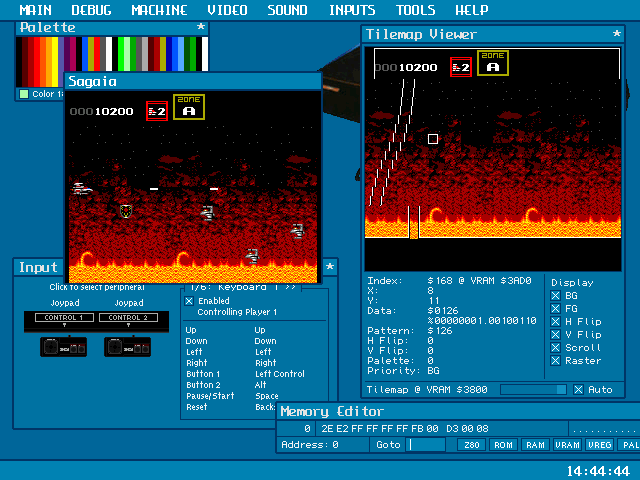640x480 pixels.
Task: Open the MAIN menu
Action: 36,10
